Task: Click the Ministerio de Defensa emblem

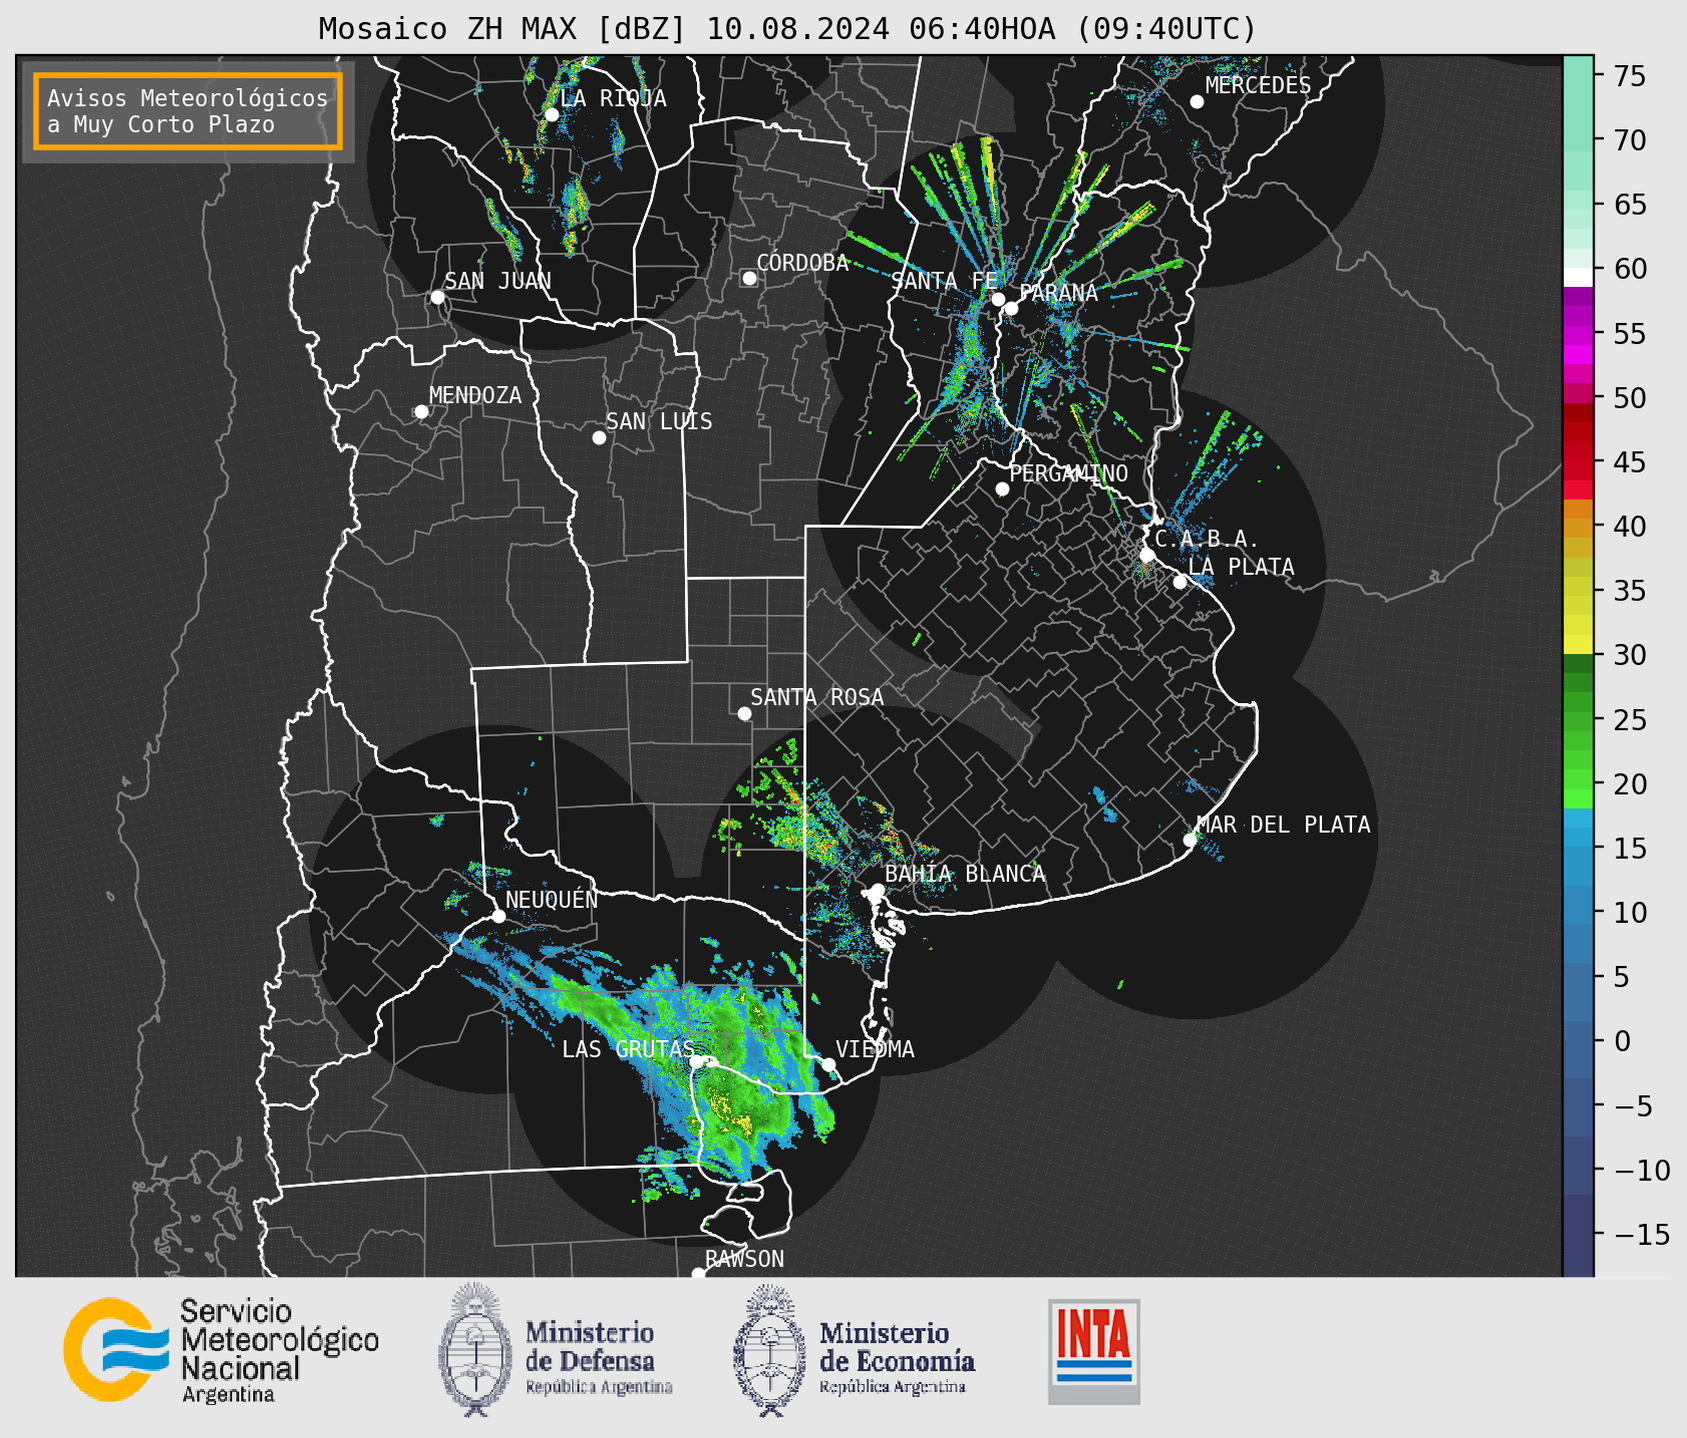Action: pyautogui.click(x=475, y=1349)
